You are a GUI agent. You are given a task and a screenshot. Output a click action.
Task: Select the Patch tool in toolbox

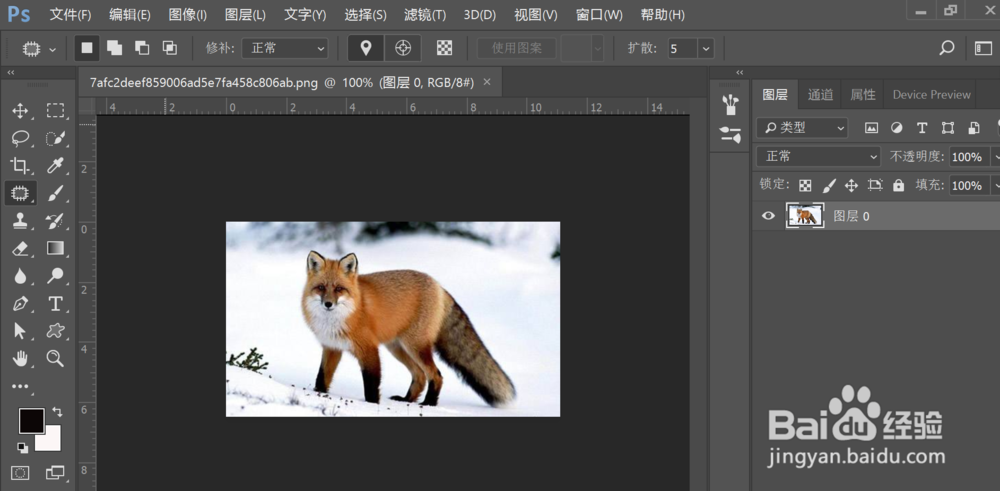click(x=20, y=193)
